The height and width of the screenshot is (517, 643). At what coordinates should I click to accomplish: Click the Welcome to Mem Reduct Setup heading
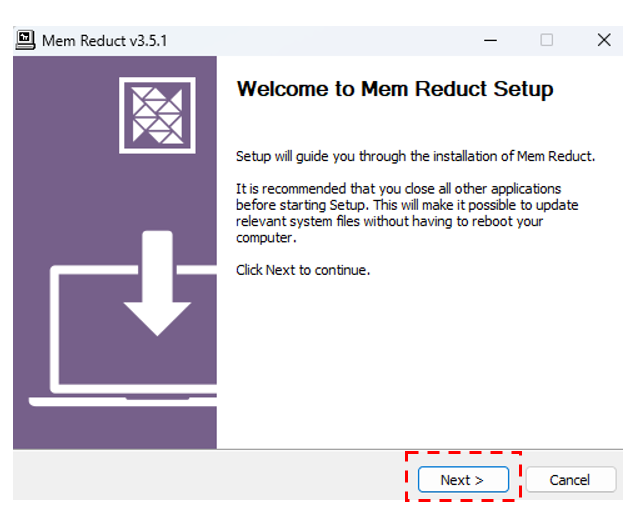[x=395, y=89]
